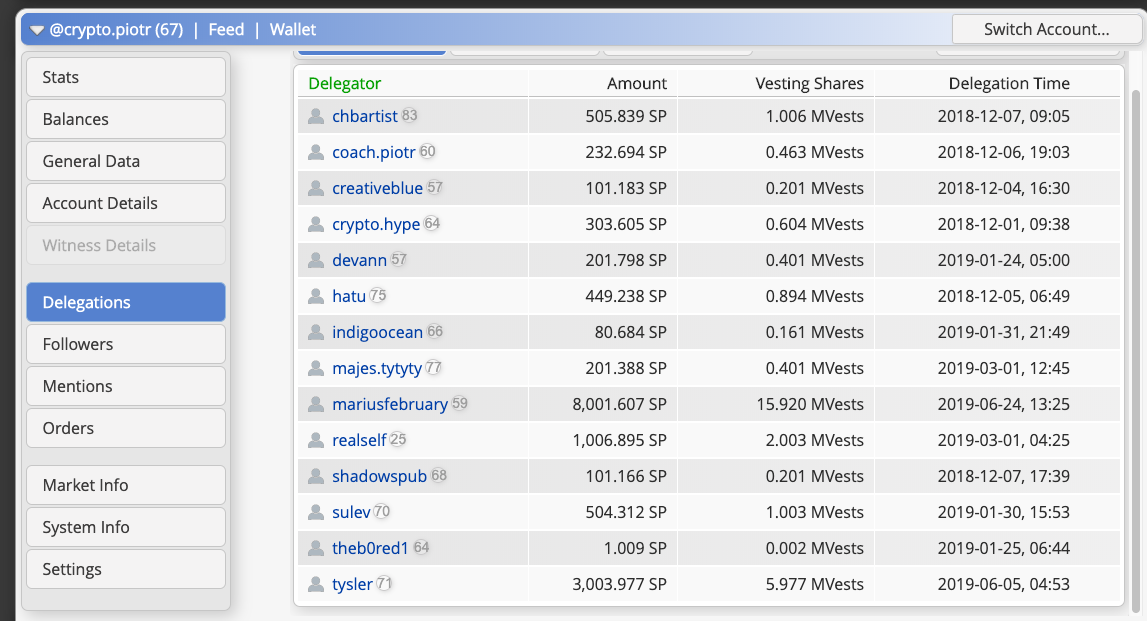Click the vertical scrollbar on the right

point(1134,340)
